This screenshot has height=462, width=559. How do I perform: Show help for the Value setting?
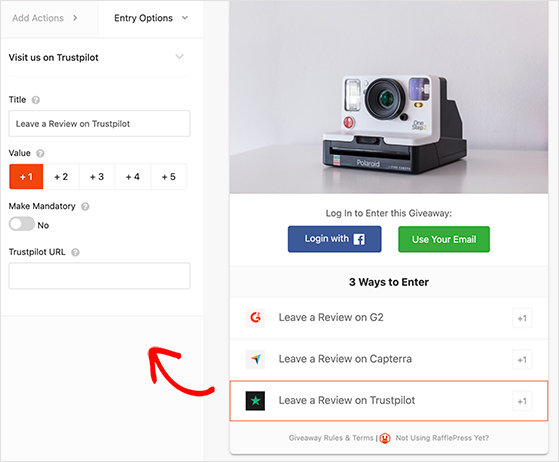(40, 154)
